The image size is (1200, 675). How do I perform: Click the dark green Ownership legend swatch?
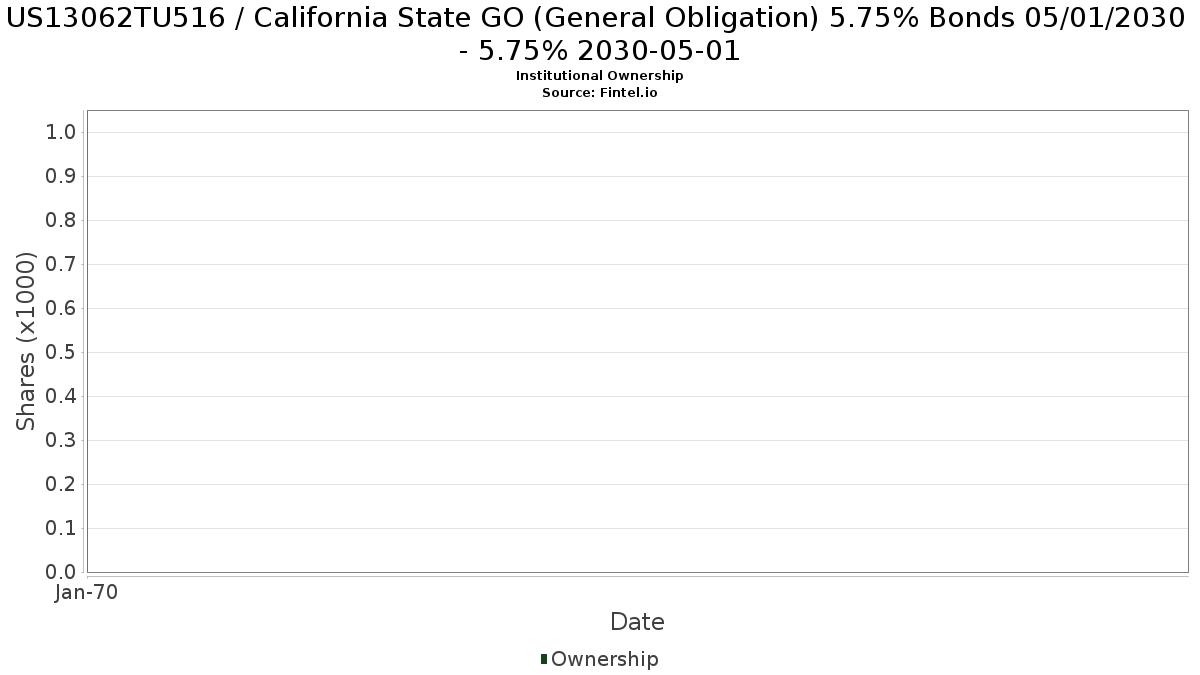543,659
